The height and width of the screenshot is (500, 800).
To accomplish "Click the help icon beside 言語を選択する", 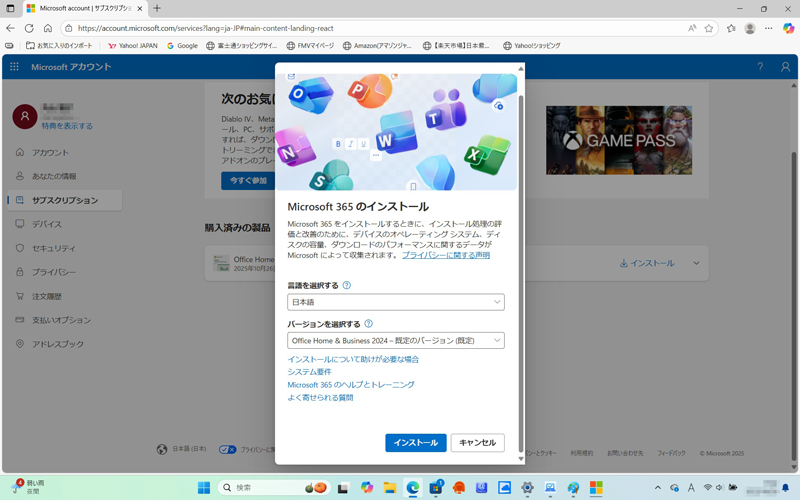I will pos(347,286).
